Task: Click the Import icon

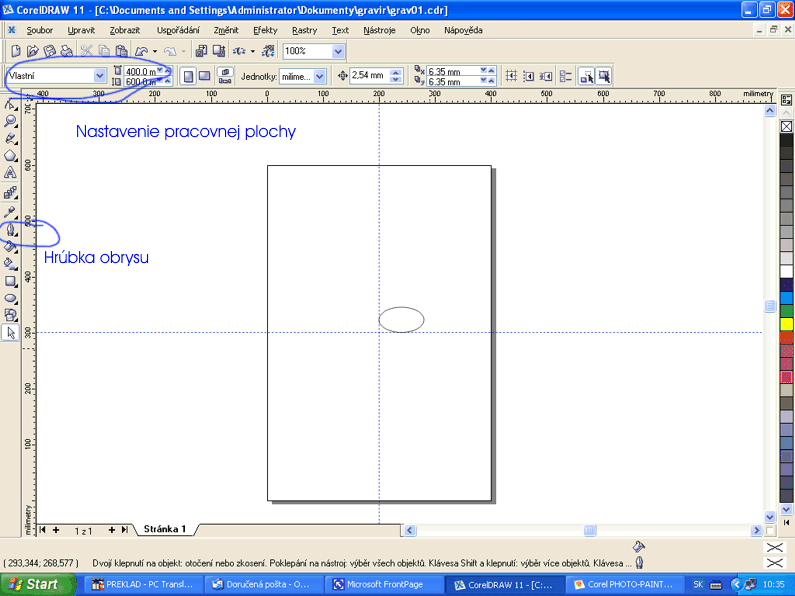Action: coord(201,51)
